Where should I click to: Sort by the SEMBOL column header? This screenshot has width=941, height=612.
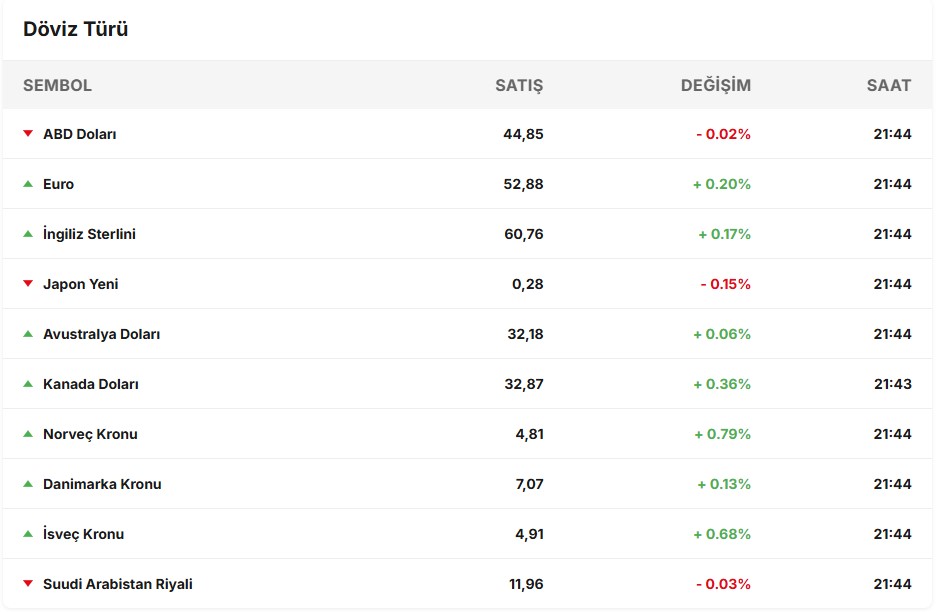point(57,85)
